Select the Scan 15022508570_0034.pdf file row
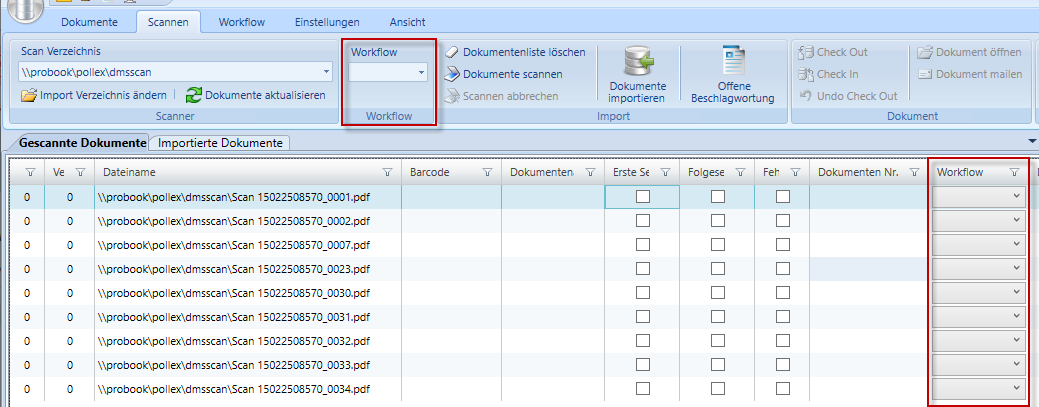This screenshot has width=1039, height=407. [235, 389]
